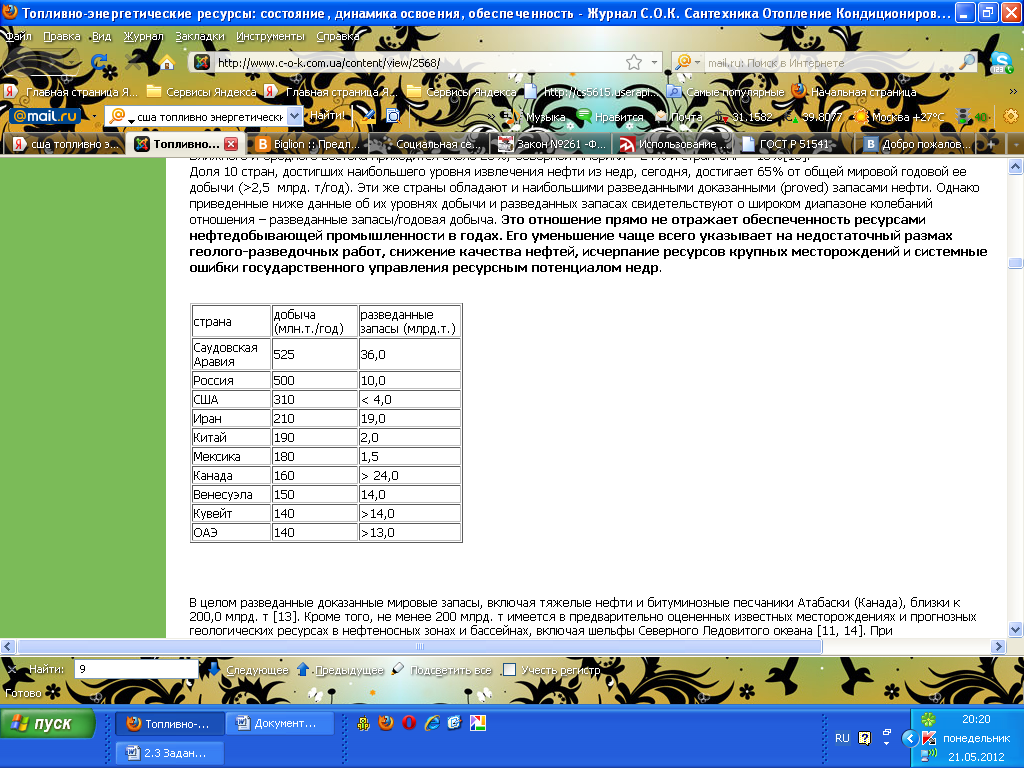Screen dimensions: 1024x768
Task: Open Начальная страница bookmark
Action: point(854,91)
